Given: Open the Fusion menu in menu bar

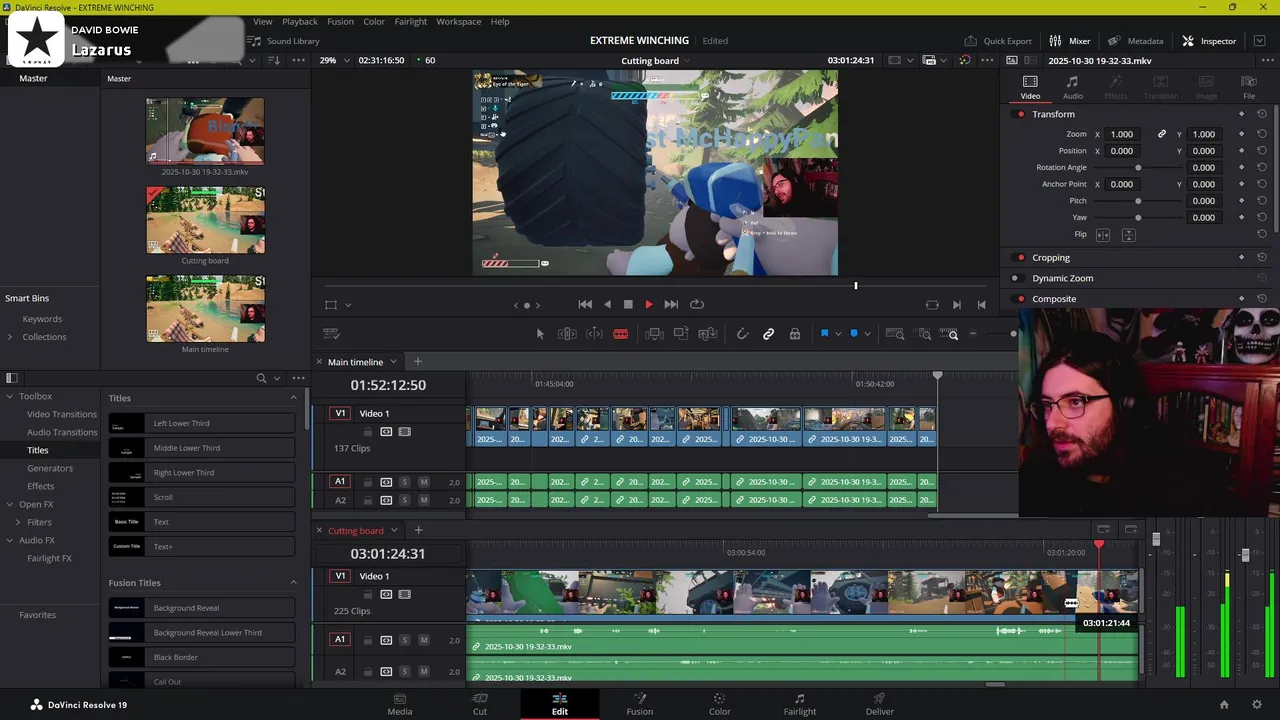Looking at the screenshot, I should point(340,21).
